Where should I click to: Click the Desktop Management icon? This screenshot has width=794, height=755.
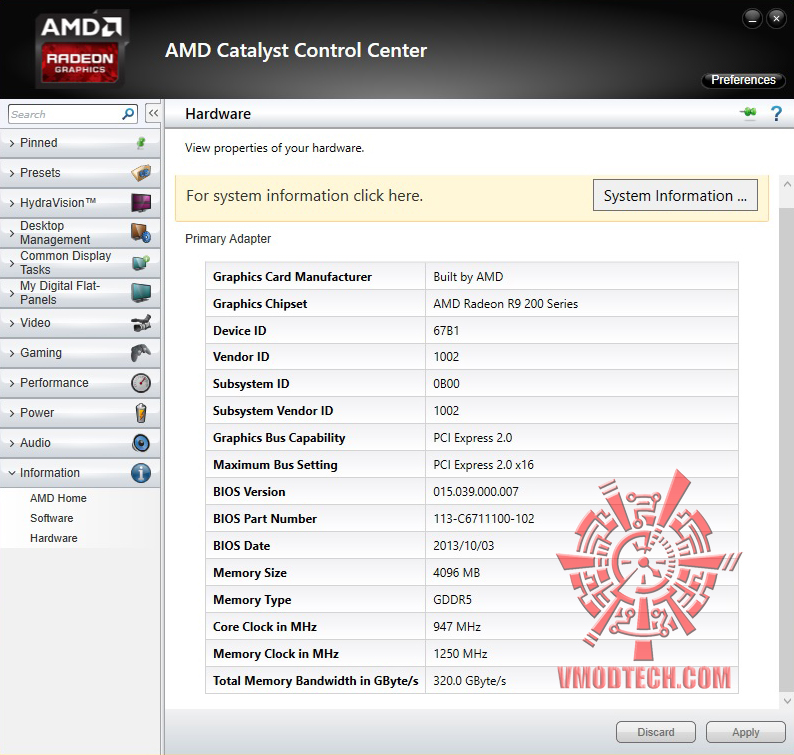point(141,232)
